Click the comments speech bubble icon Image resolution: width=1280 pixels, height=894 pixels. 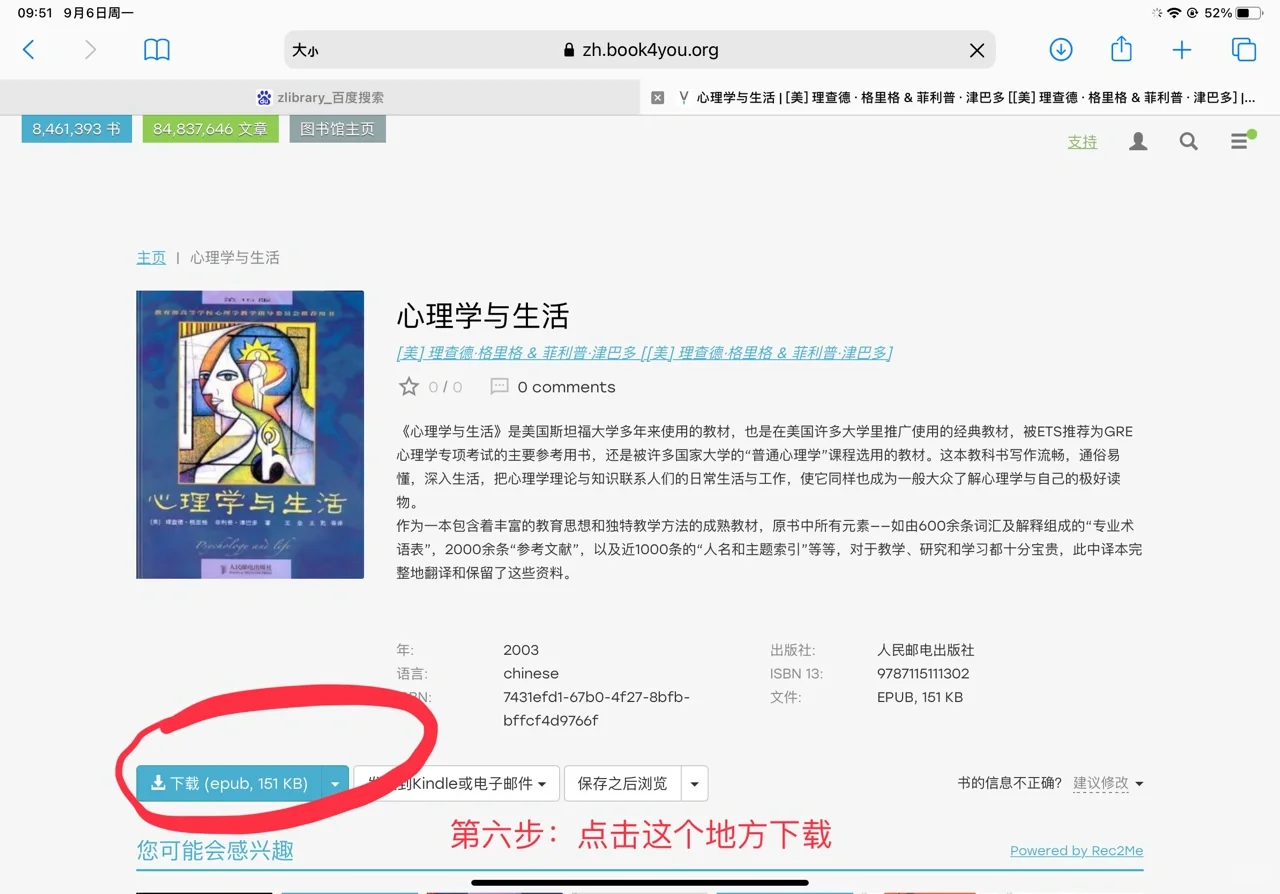pos(499,386)
